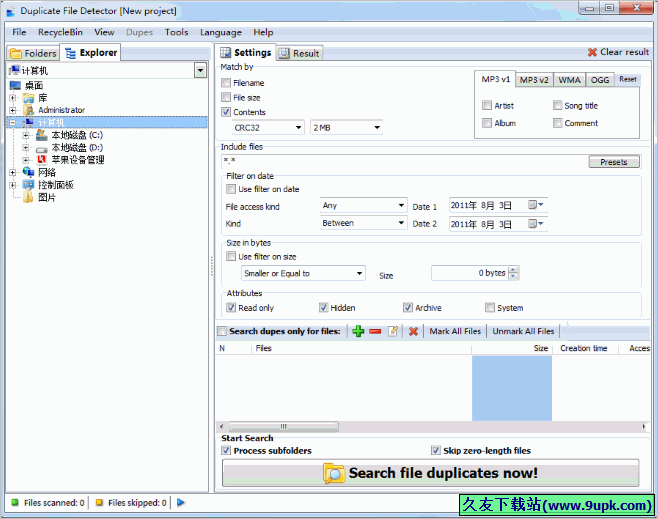The image size is (658, 519).
Task: Click the Apple device manager red icon
Action: click(42, 159)
